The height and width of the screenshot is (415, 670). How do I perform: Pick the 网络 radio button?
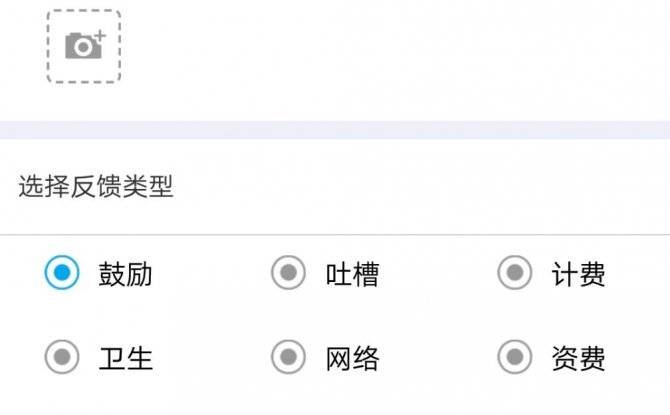[x=288, y=357]
